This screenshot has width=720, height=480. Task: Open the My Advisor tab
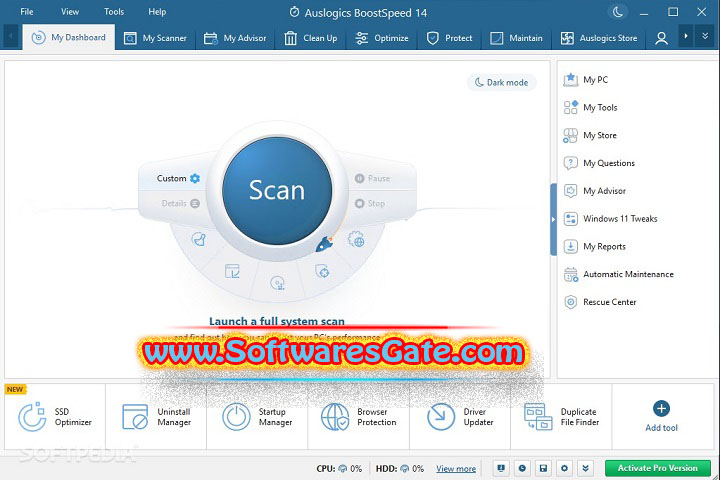(x=235, y=38)
